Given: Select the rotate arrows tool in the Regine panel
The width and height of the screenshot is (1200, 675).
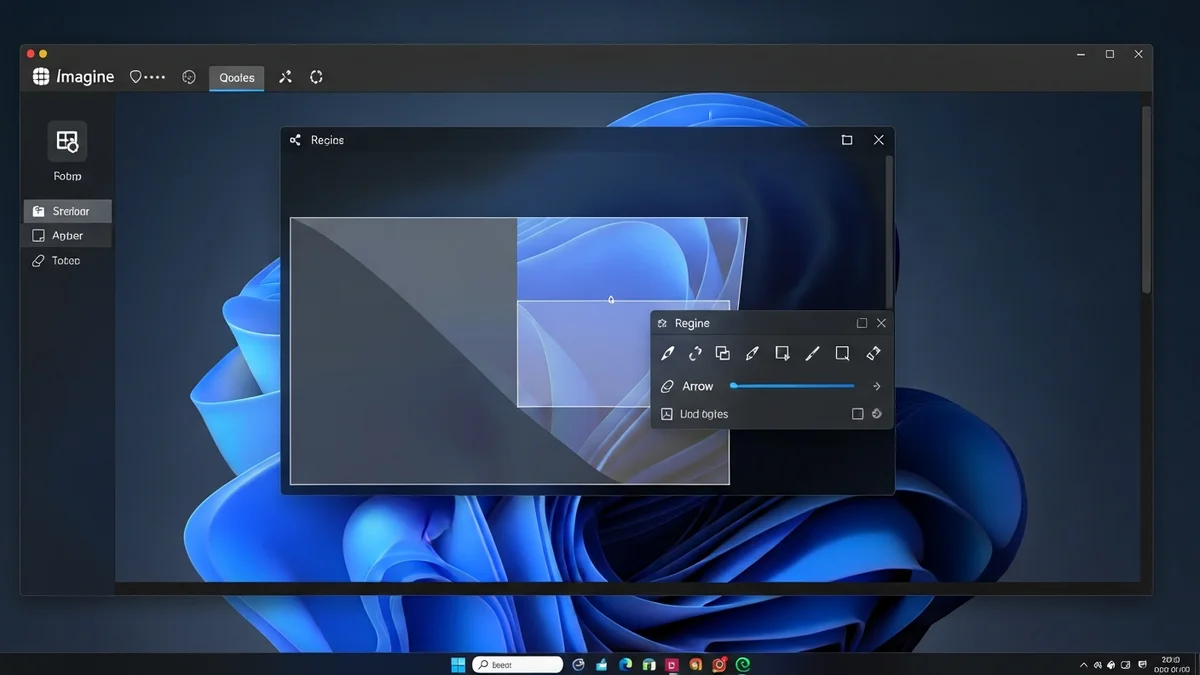Looking at the screenshot, I should coord(695,353).
